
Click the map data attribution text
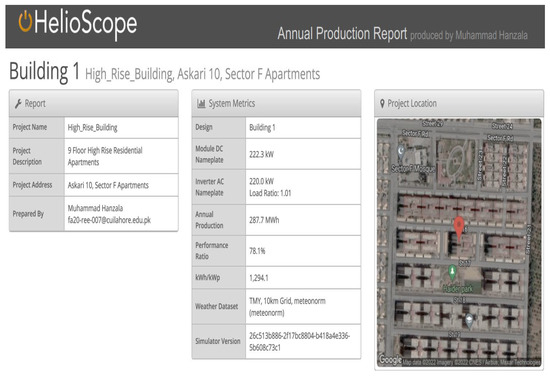point(471,362)
